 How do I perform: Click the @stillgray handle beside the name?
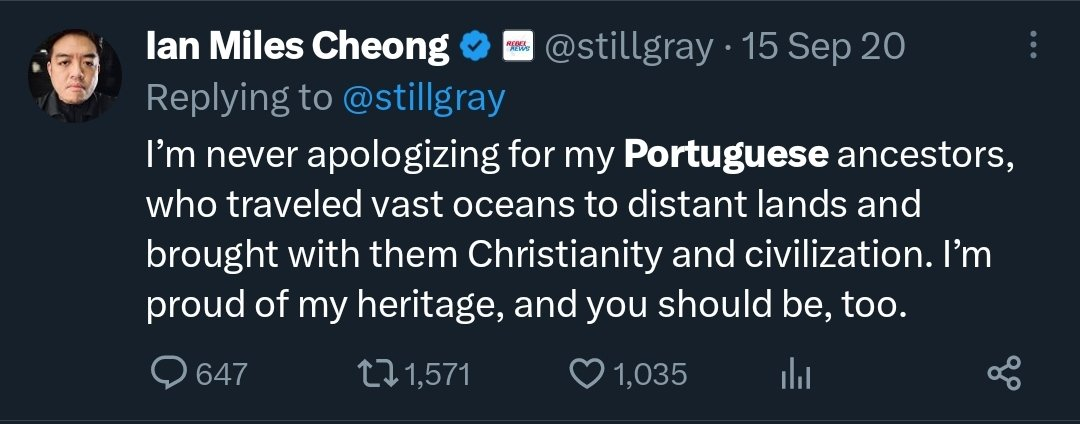click(628, 45)
